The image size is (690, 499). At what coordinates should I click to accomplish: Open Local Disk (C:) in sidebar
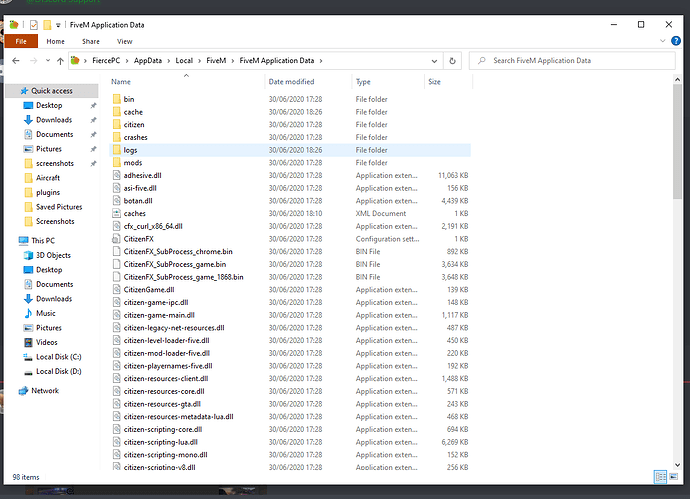[x=59, y=357]
